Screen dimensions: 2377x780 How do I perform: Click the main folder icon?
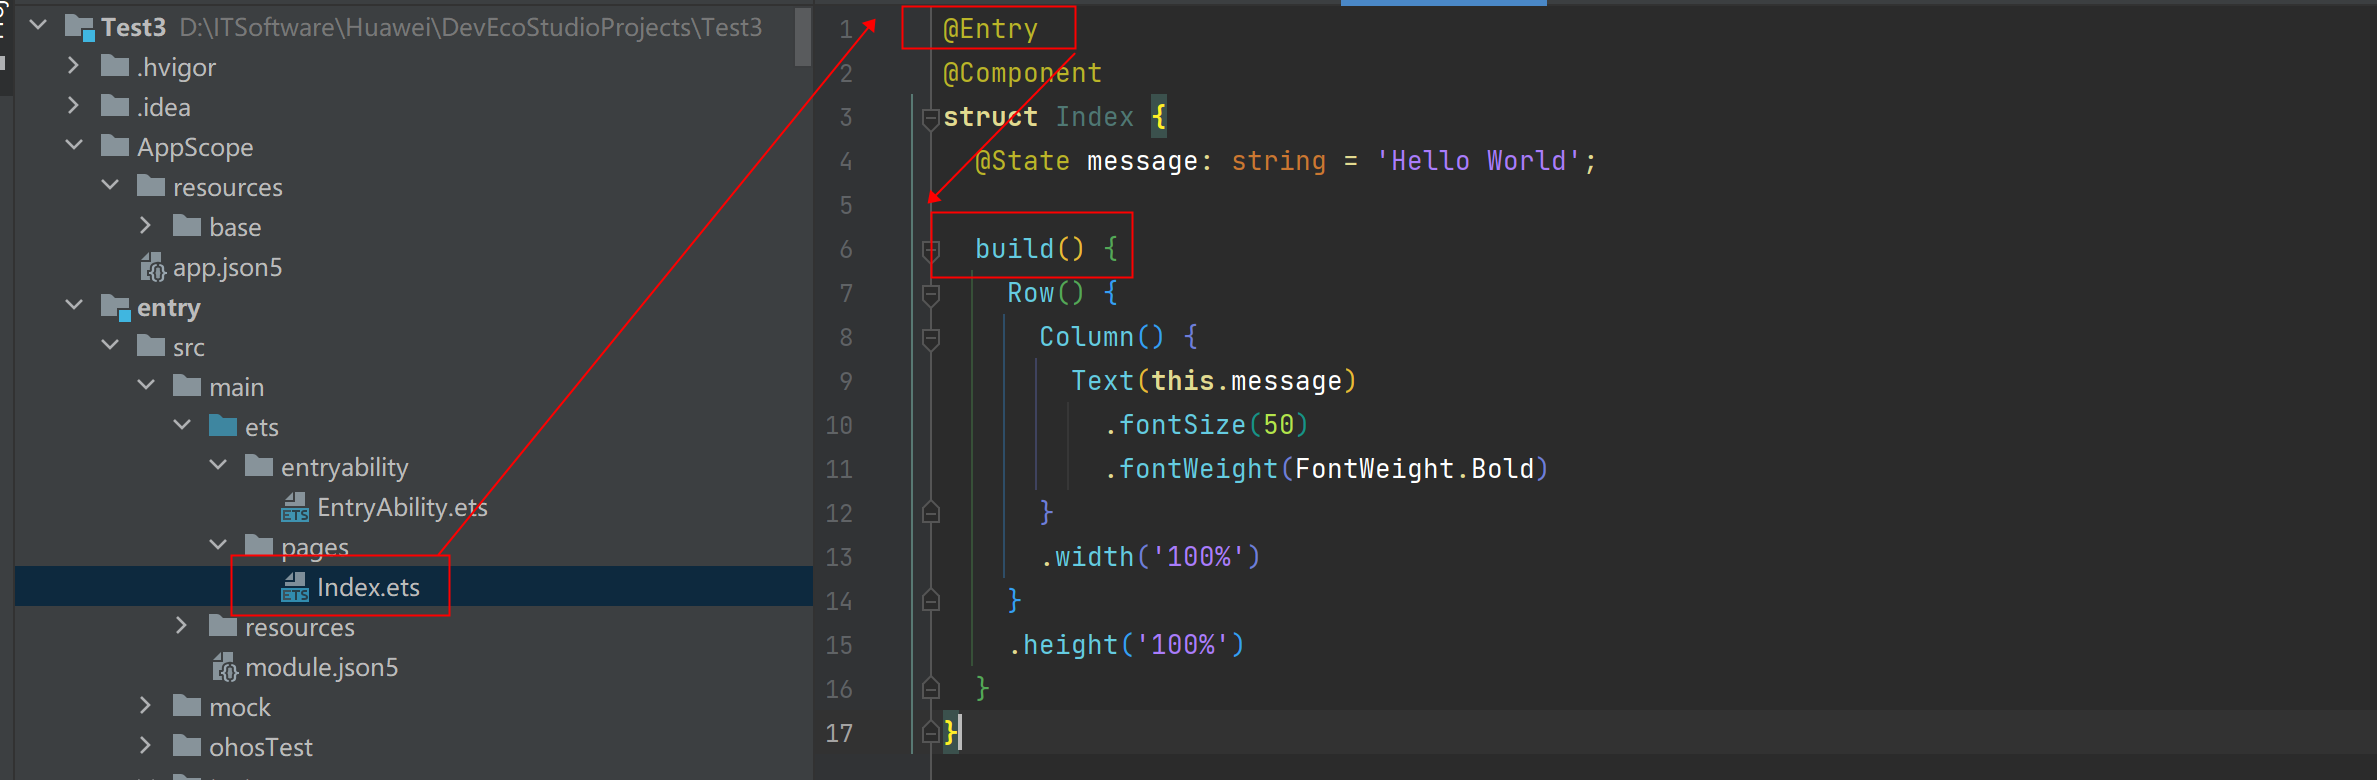click(x=187, y=386)
